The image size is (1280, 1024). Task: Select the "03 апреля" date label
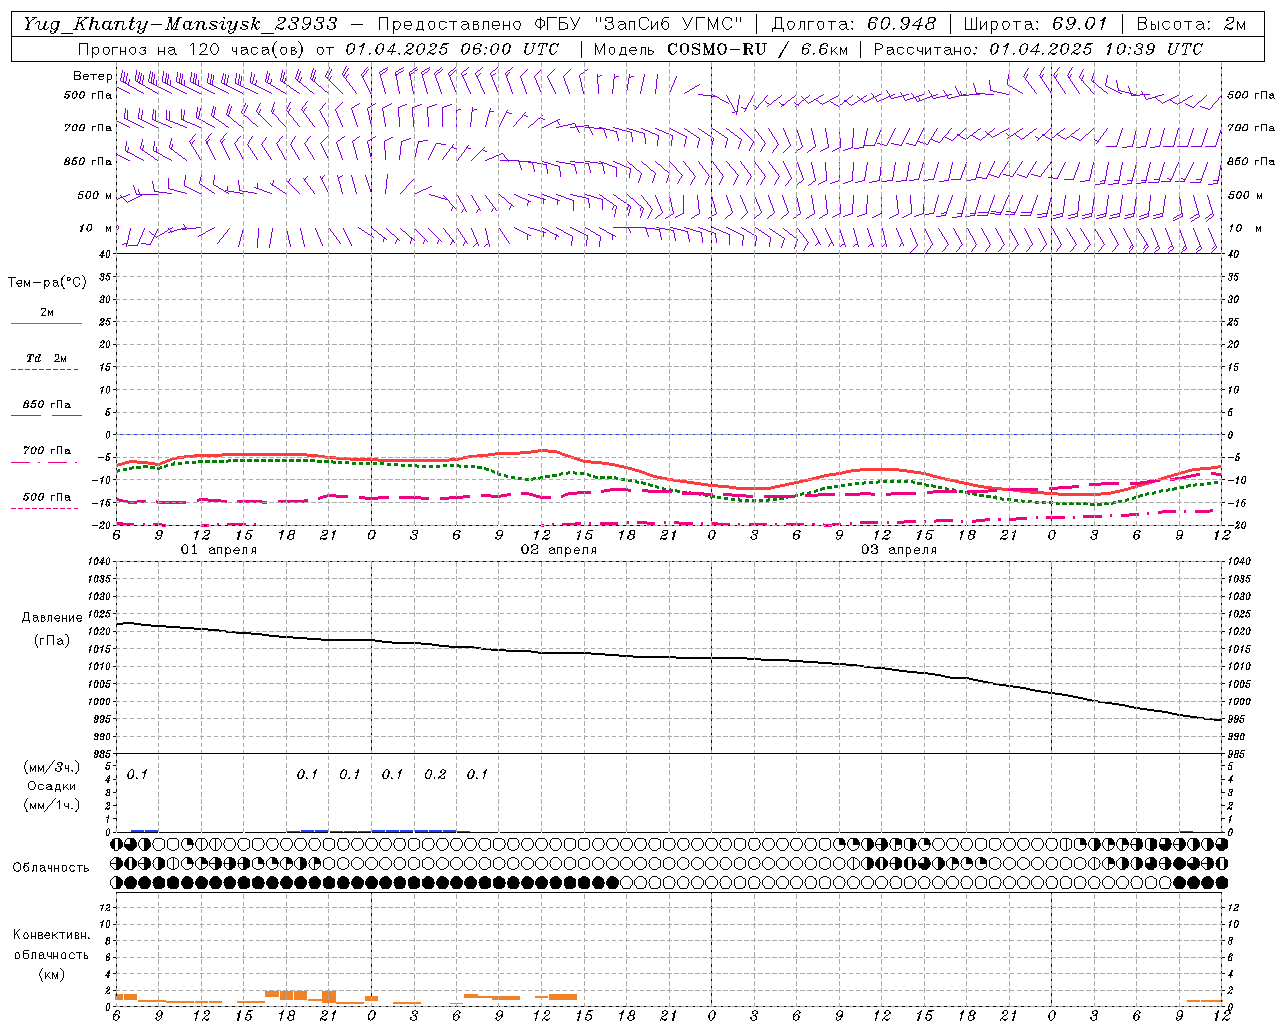point(898,550)
